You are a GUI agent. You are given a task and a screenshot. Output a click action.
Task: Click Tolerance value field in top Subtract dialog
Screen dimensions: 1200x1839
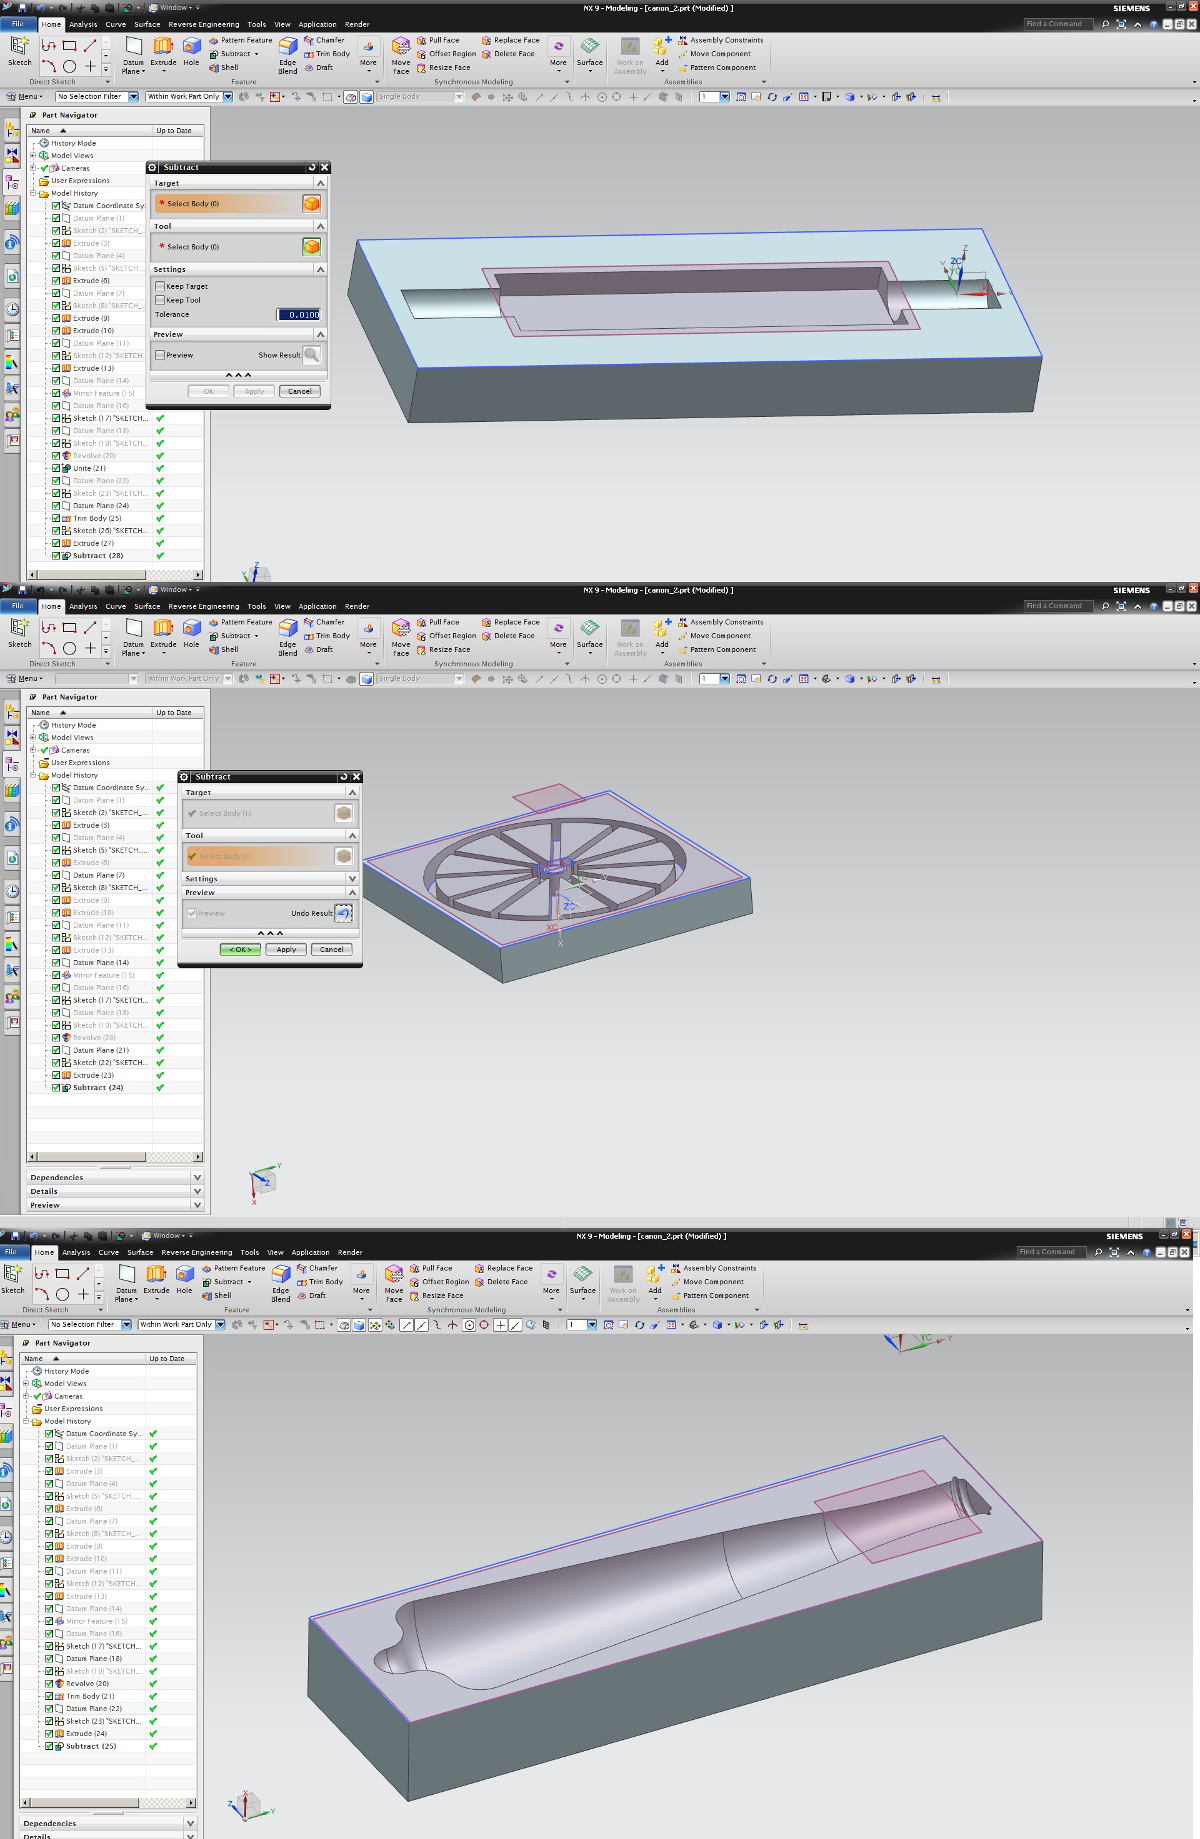pos(299,314)
